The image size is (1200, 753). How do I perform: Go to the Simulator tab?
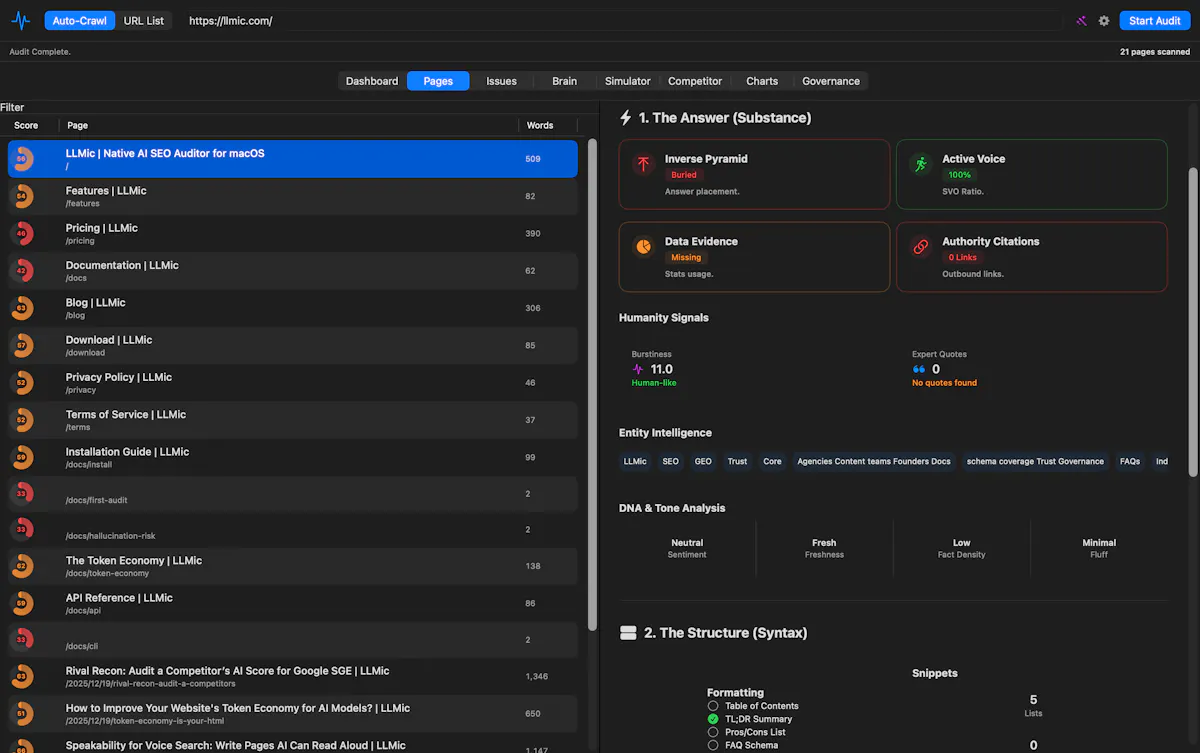point(628,81)
